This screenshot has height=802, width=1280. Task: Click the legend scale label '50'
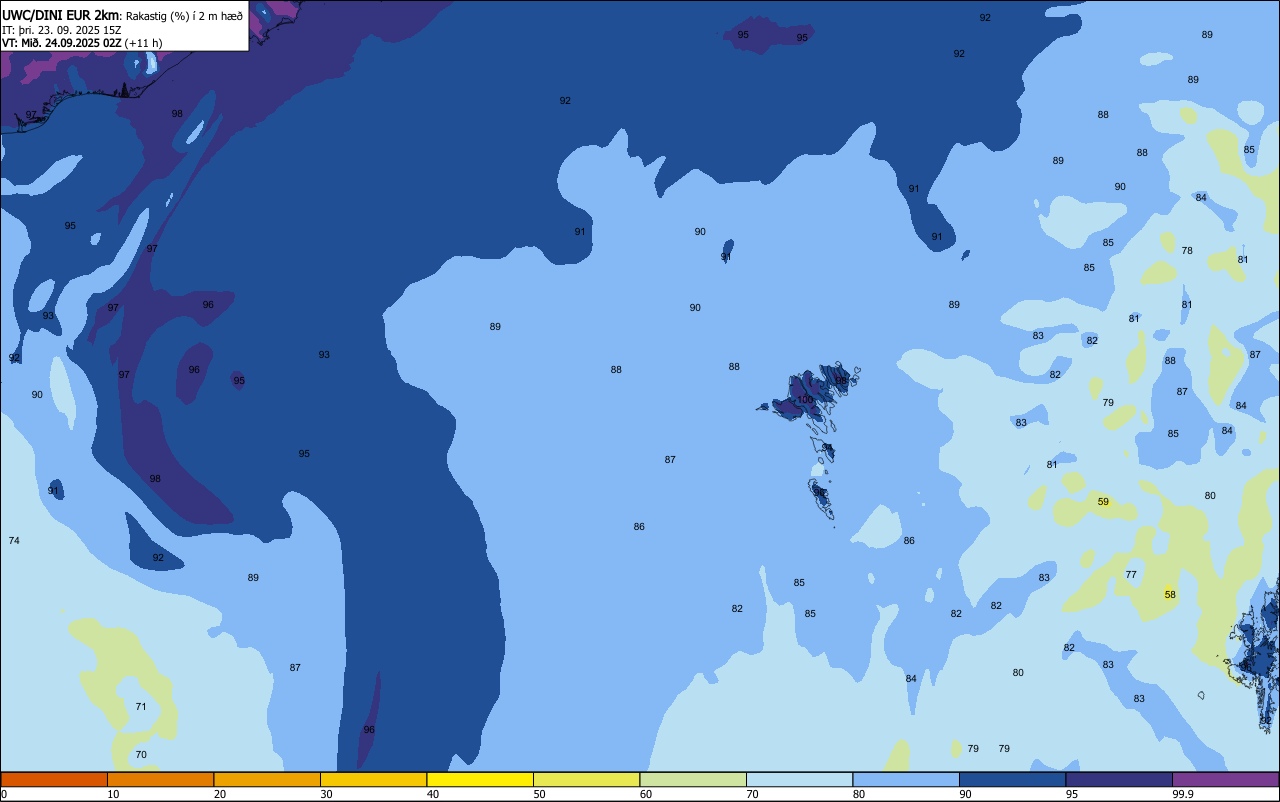pos(539,794)
